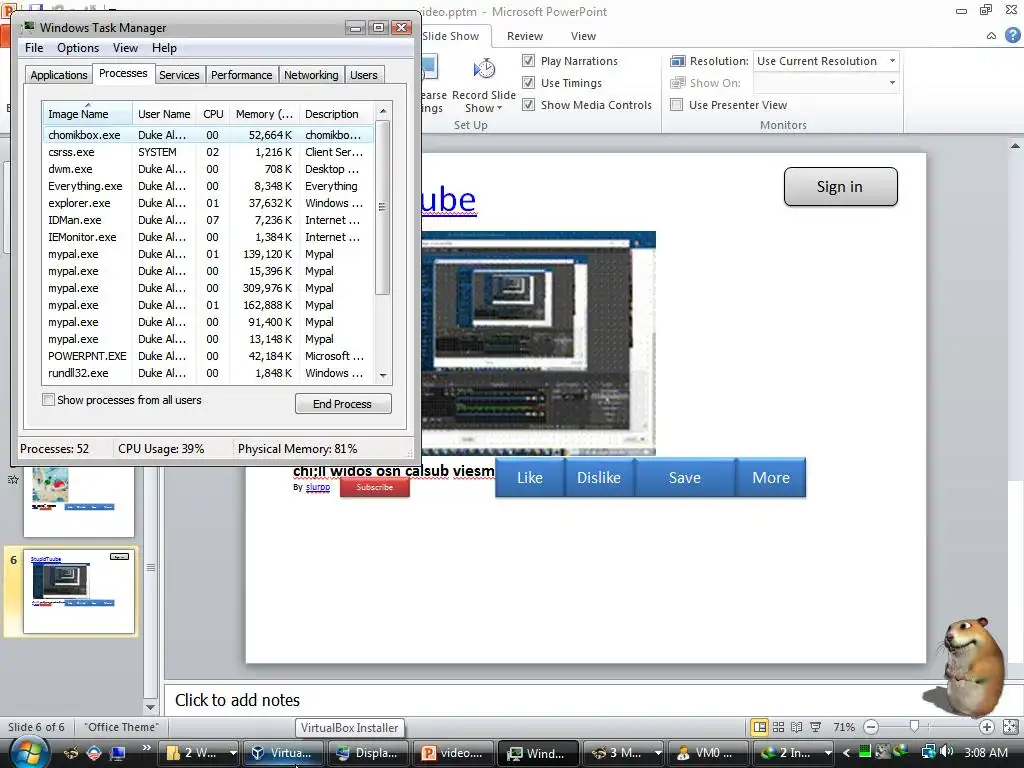Toggle Play Narrations checkbox

[528, 61]
